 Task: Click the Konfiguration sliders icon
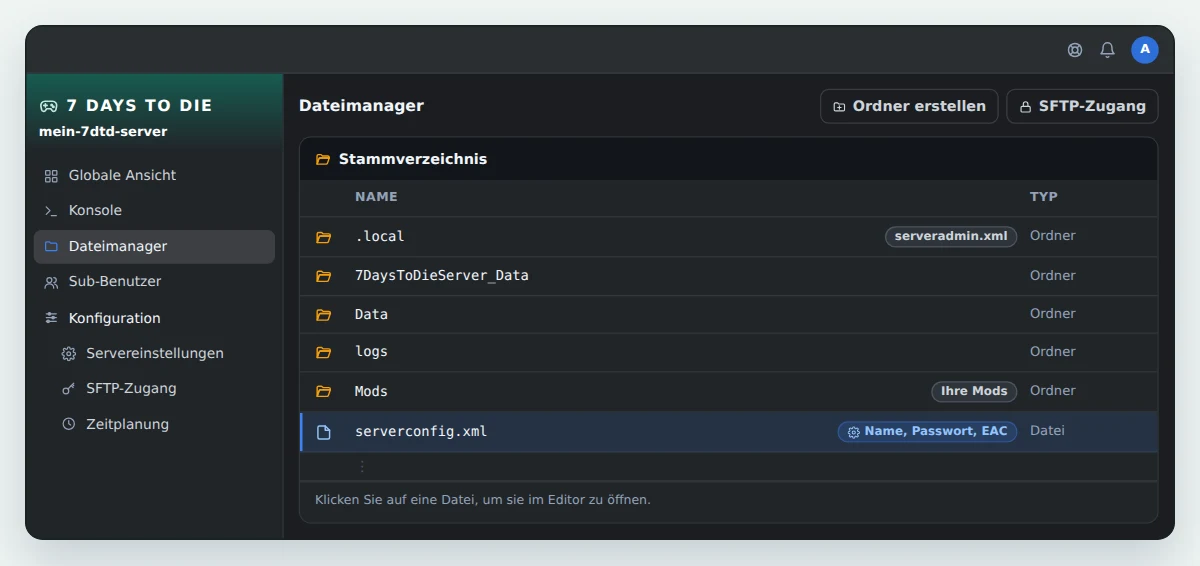click(51, 318)
